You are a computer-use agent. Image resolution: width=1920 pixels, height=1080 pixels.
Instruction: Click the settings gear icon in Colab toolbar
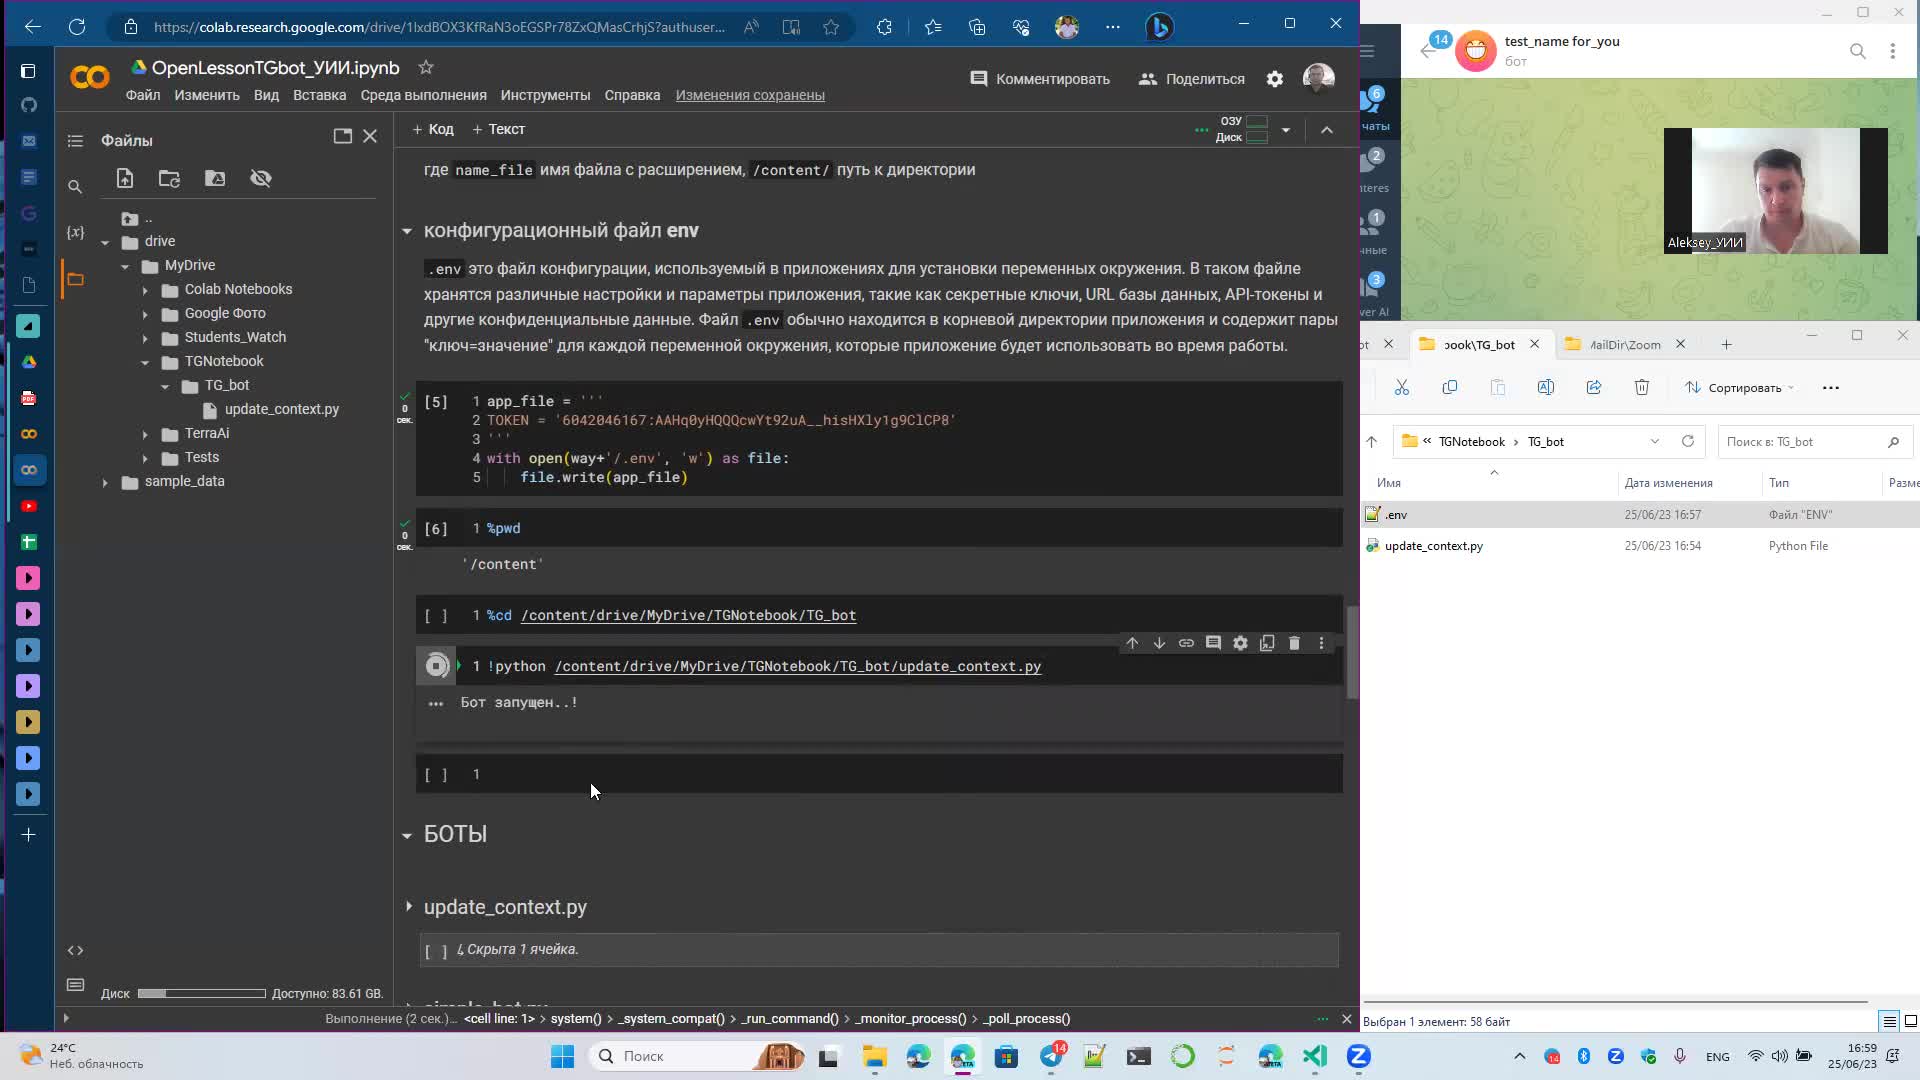1274,78
